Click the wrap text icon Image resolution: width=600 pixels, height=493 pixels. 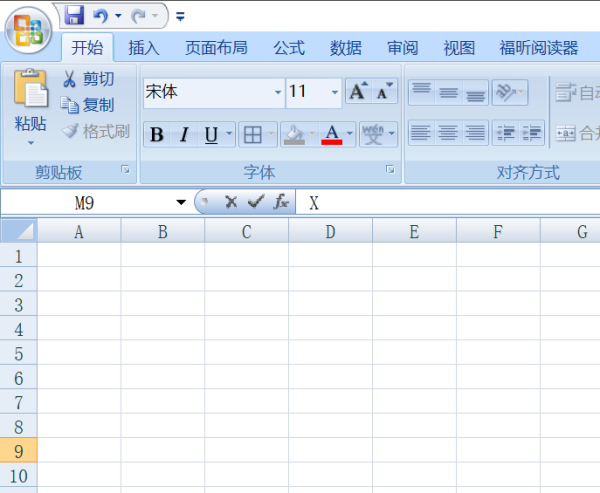coord(566,93)
